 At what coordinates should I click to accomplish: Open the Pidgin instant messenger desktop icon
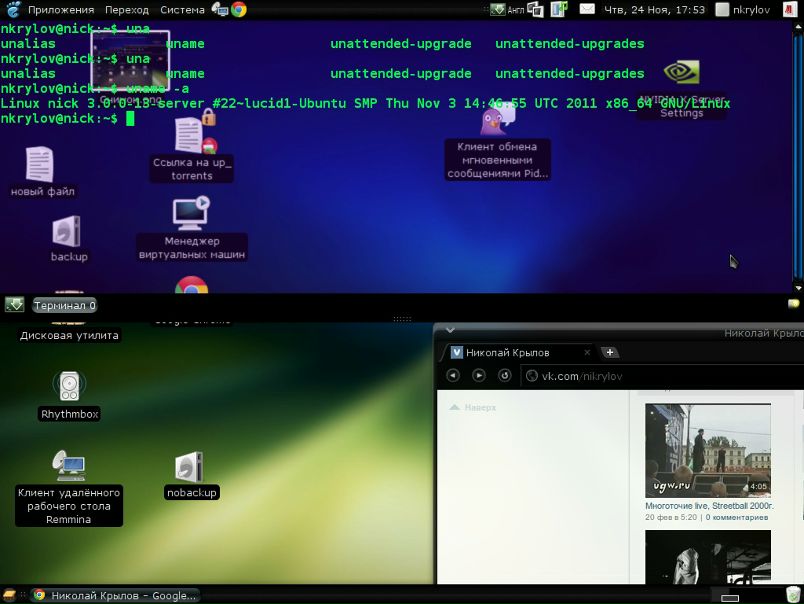click(x=496, y=122)
